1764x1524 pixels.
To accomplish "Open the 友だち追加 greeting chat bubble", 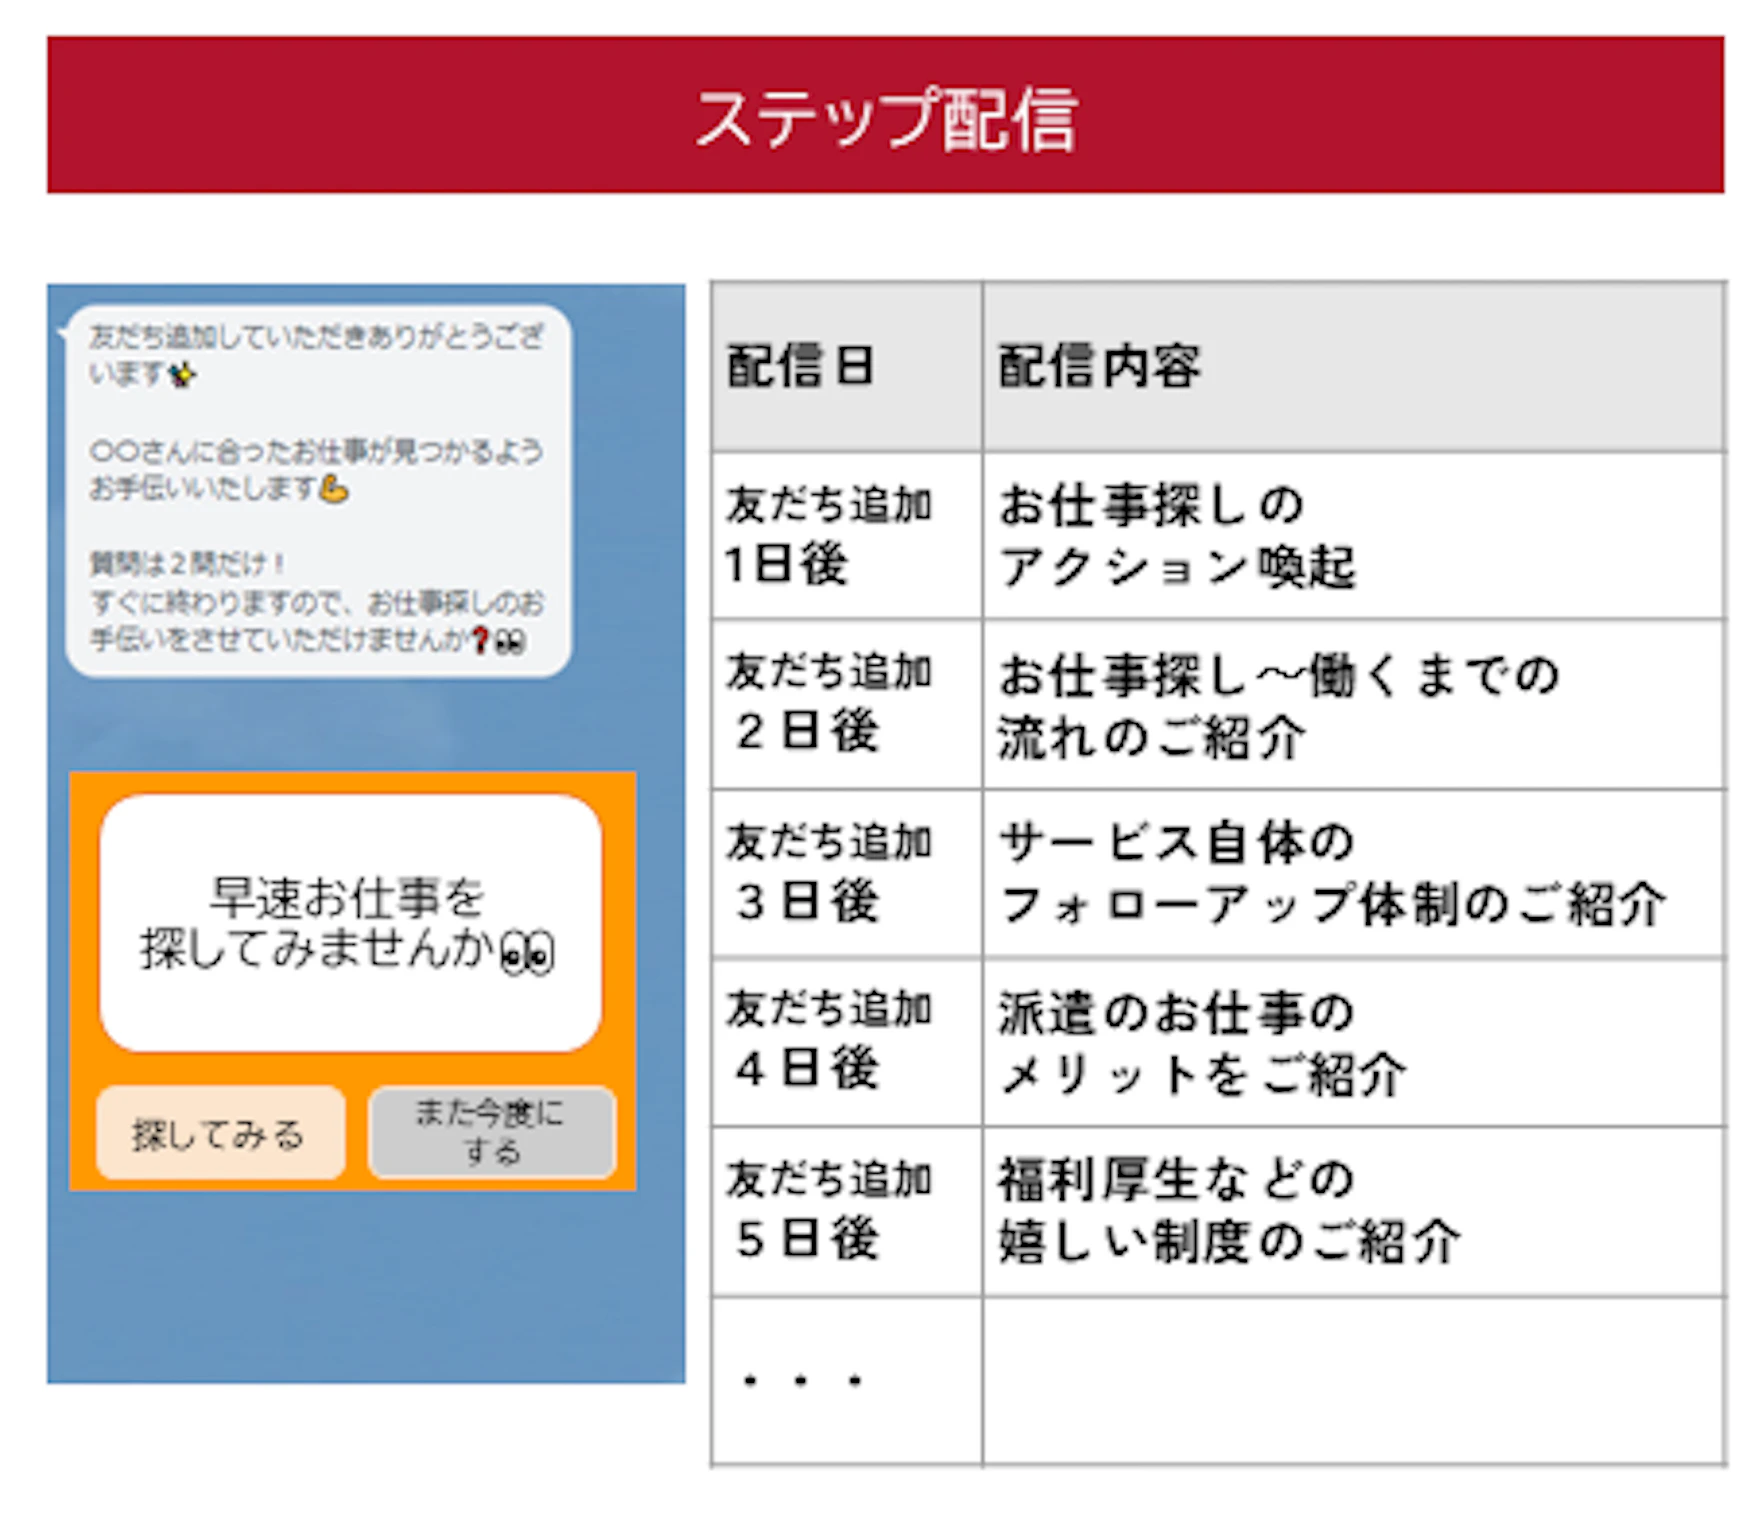I will tap(318, 491).
